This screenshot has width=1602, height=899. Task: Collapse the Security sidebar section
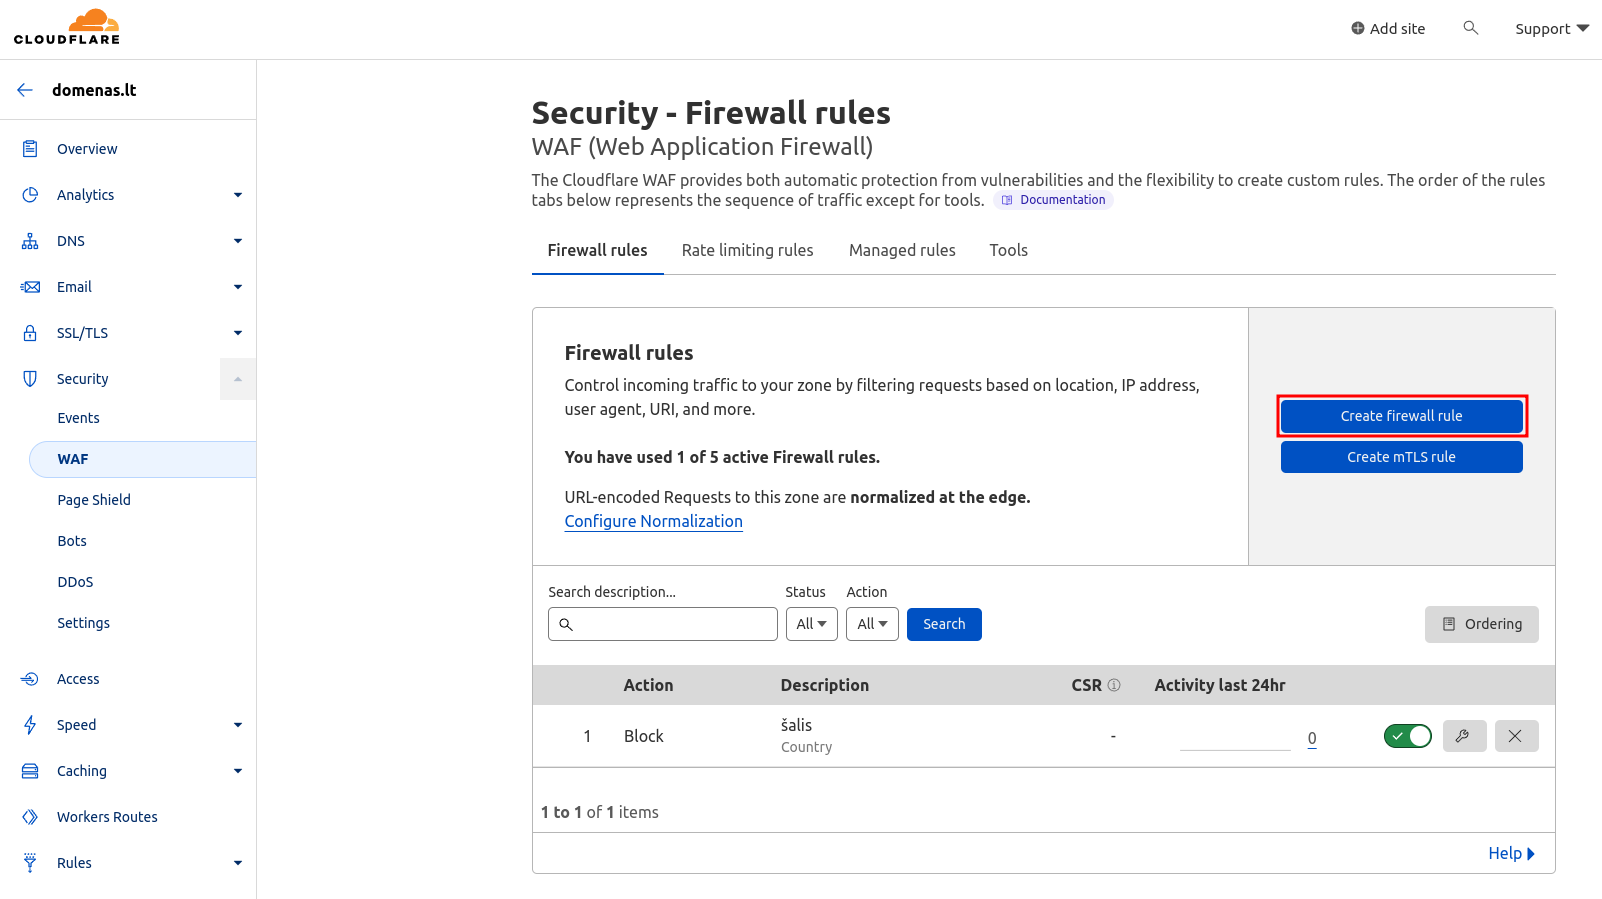coord(237,379)
